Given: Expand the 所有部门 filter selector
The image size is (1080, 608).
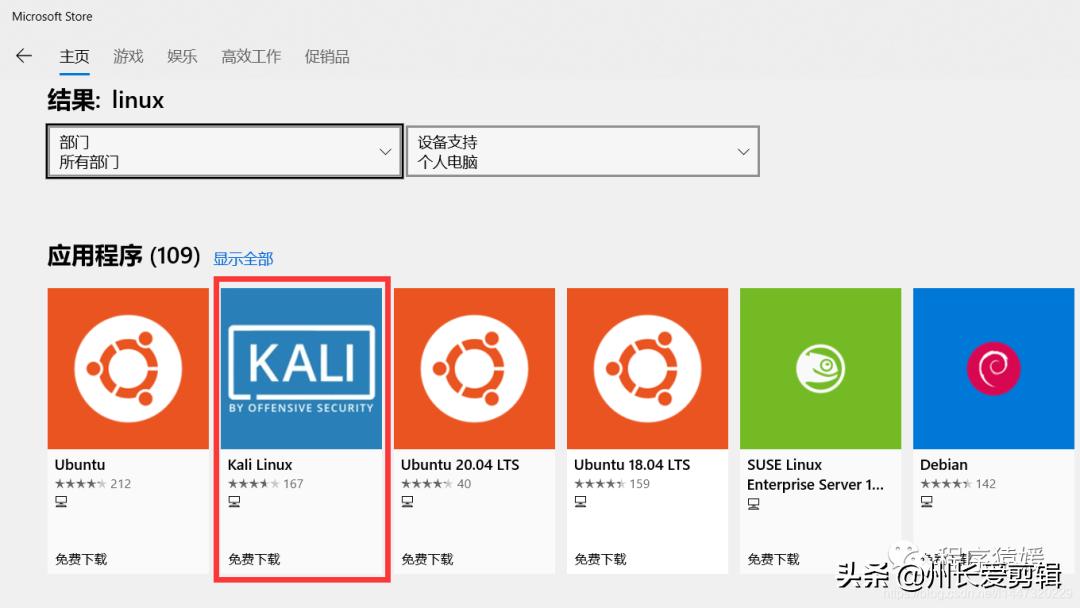Looking at the screenshot, I should [x=224, y=160].
